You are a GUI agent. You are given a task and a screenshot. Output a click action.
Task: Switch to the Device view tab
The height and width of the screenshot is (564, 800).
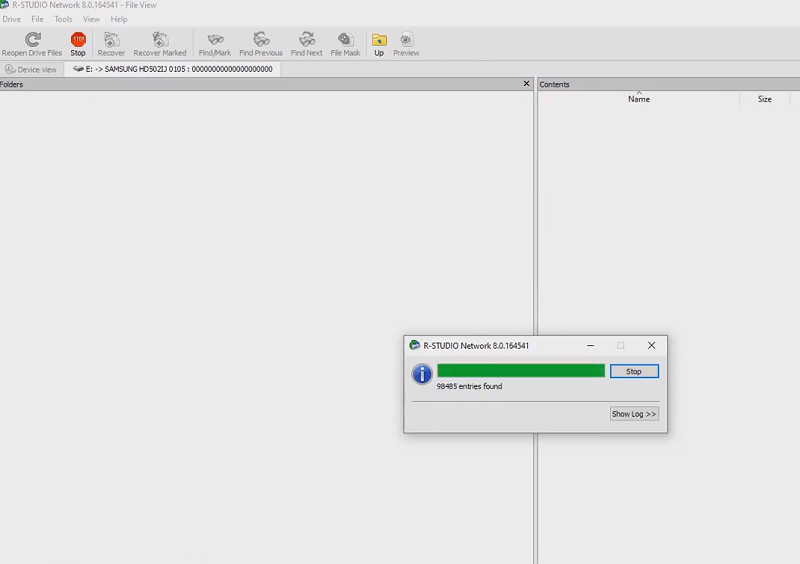31,70
